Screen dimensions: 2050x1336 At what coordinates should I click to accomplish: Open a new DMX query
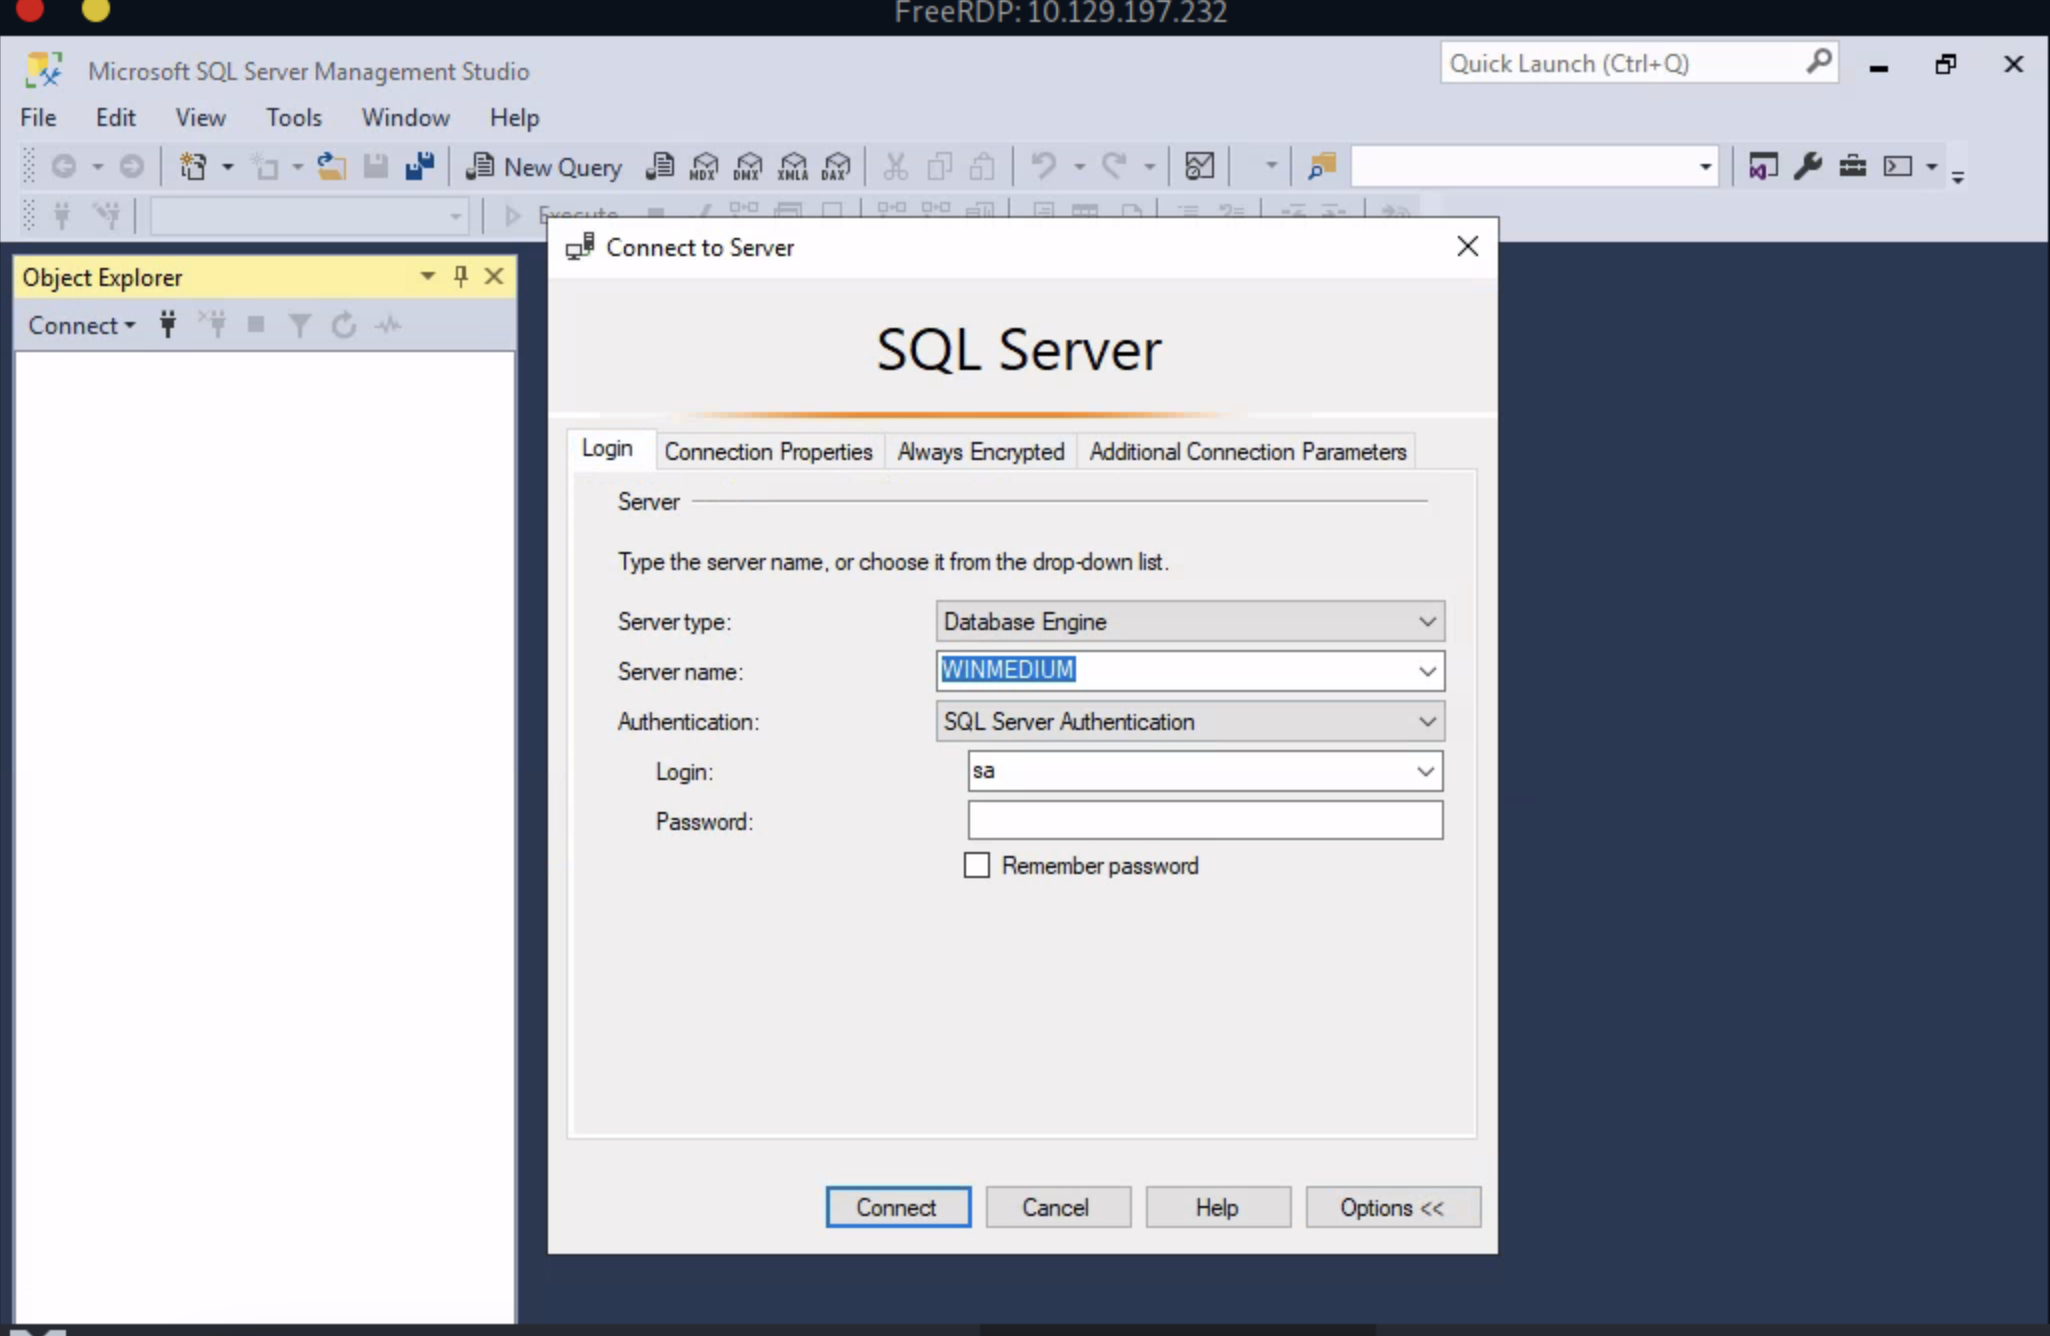[x=748, y=166]
